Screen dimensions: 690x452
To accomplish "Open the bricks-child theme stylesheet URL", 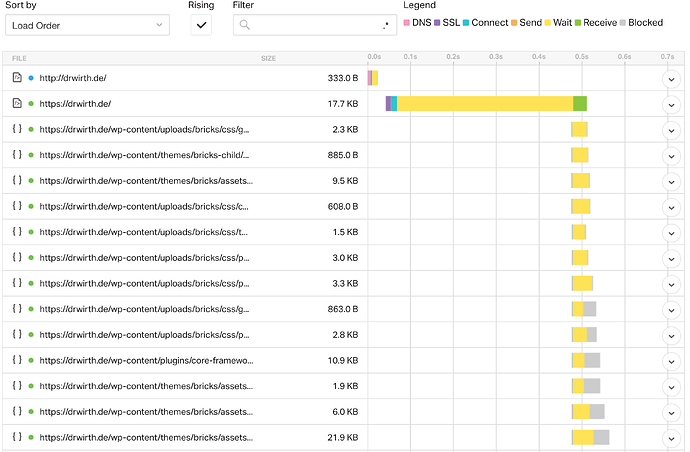I will point(144,155).
